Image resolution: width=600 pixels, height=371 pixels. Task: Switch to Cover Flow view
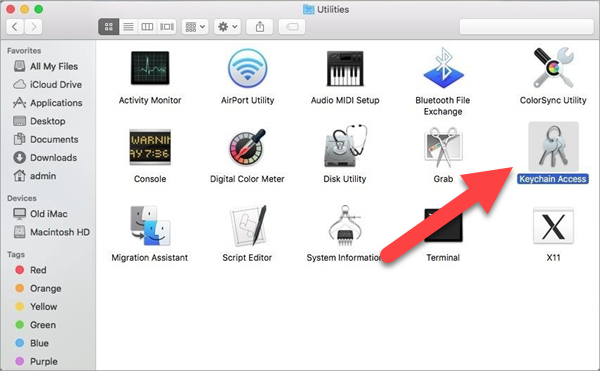click(166, 27)
